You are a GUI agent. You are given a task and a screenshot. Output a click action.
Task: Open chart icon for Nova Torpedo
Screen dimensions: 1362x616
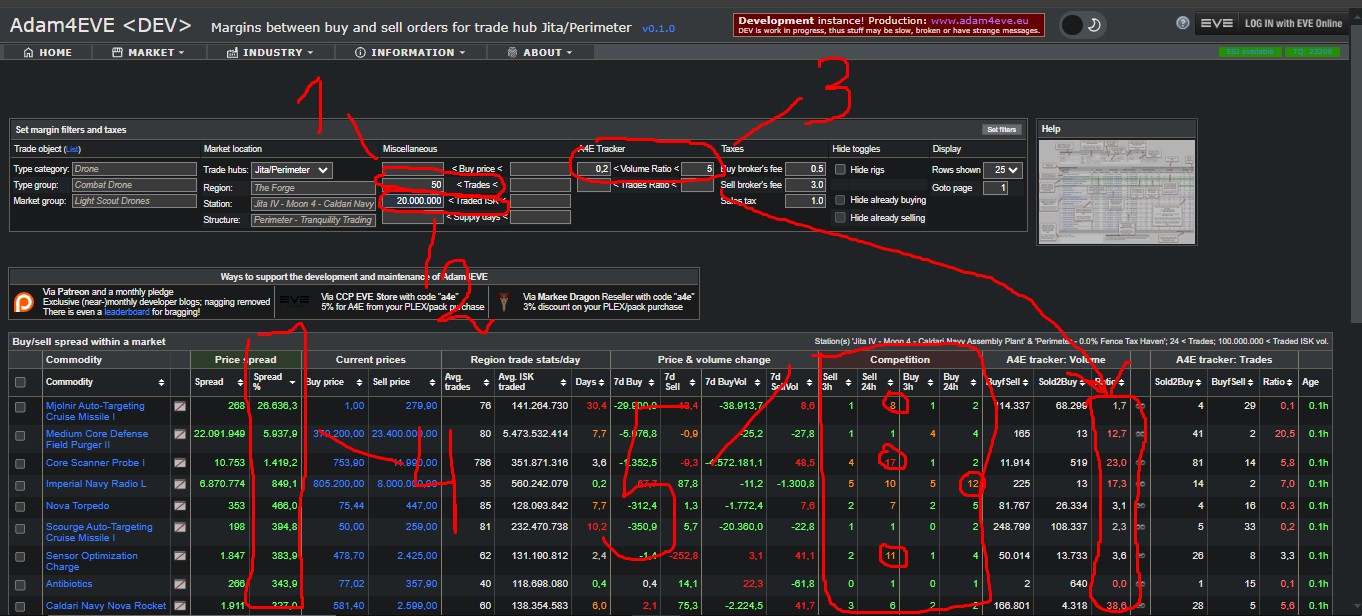pyautogui.click(x=180, y=506)
